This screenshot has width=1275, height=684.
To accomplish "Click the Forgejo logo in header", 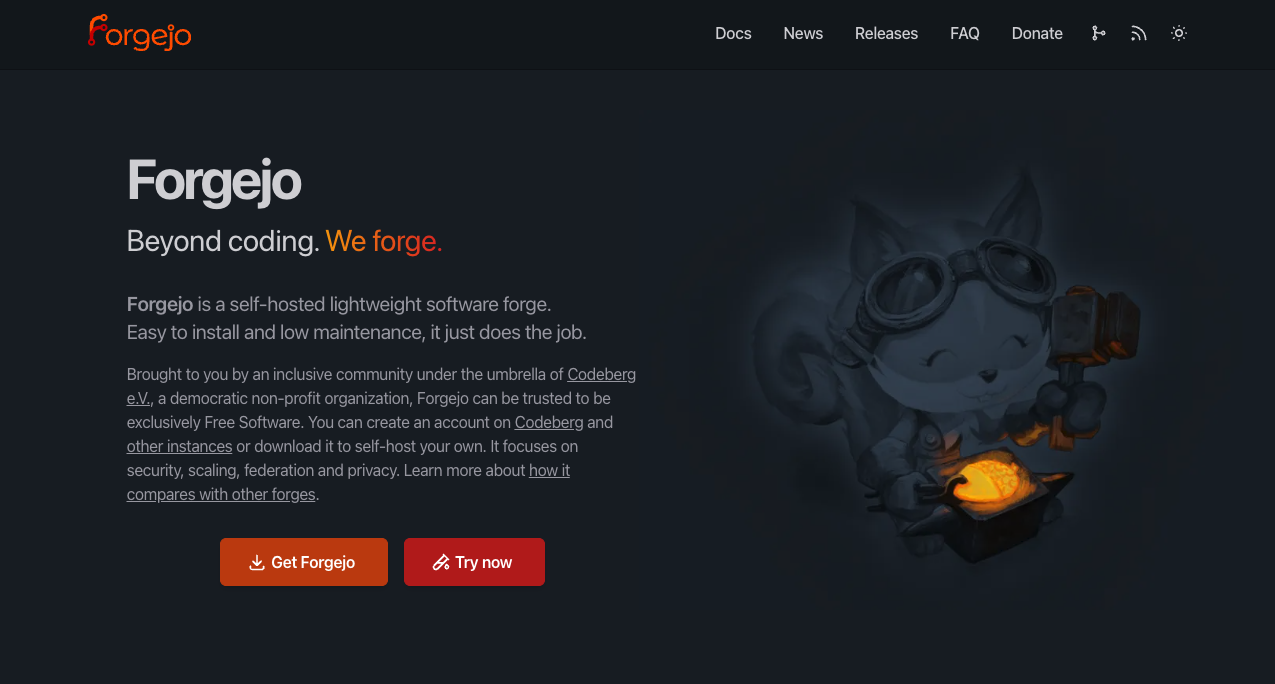I will click(x=139, y=32).
